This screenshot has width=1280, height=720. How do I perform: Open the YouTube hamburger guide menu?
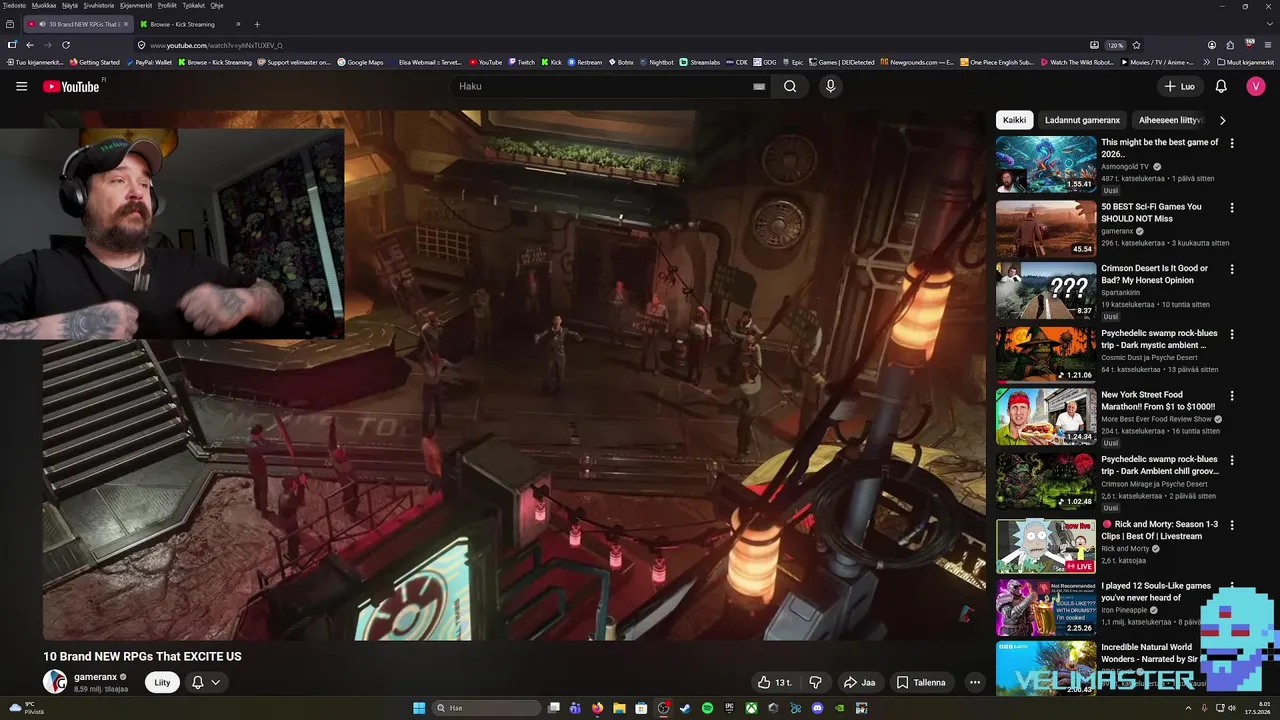coord(21,86)
